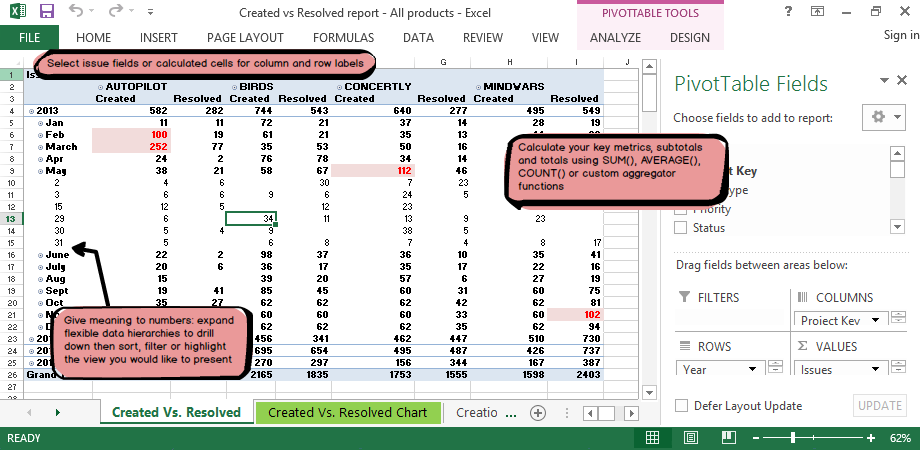Go to next sheet arrow
Screen dimensions: 920x450
click(x=58, y=412)
